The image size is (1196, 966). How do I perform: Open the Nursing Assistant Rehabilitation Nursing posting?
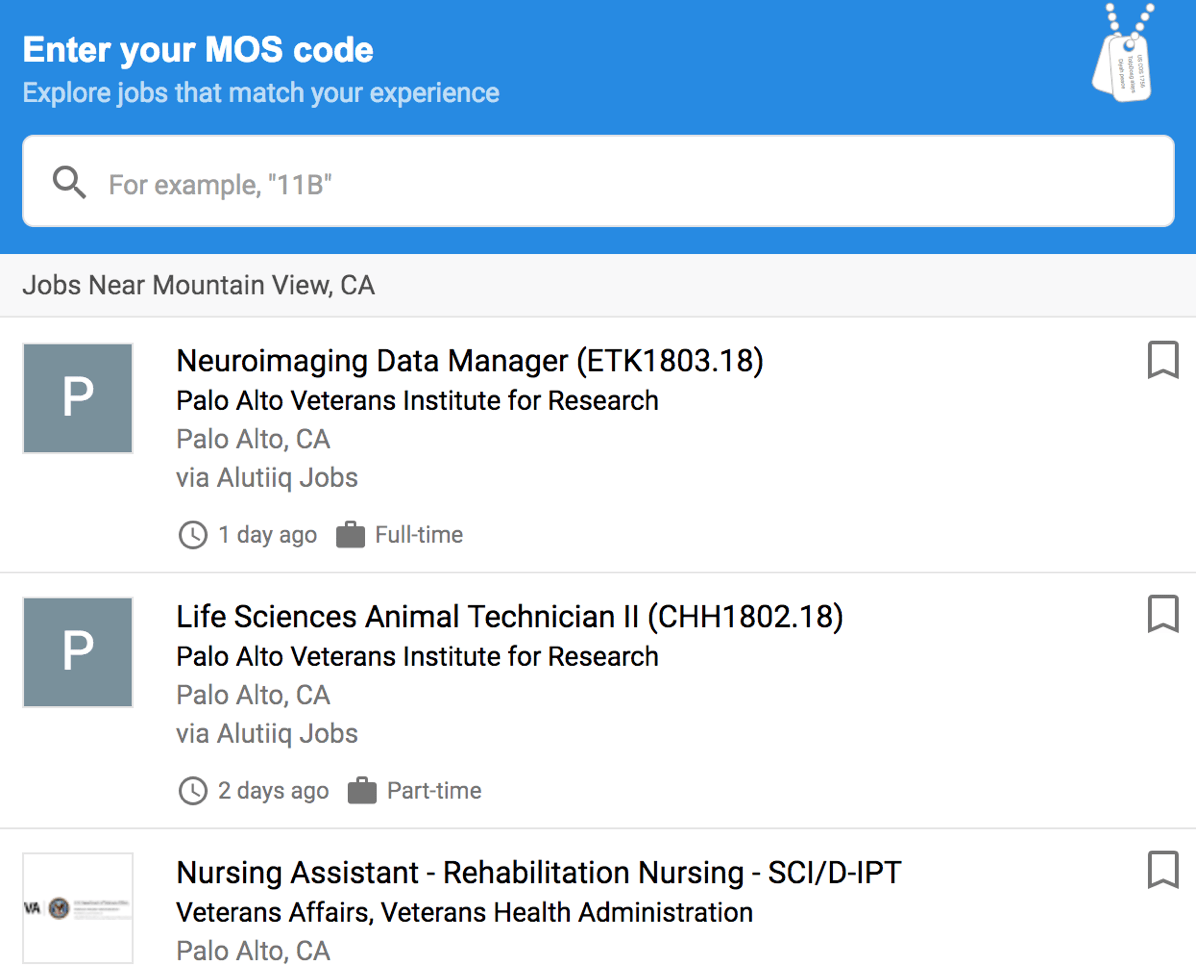point(537,872)
